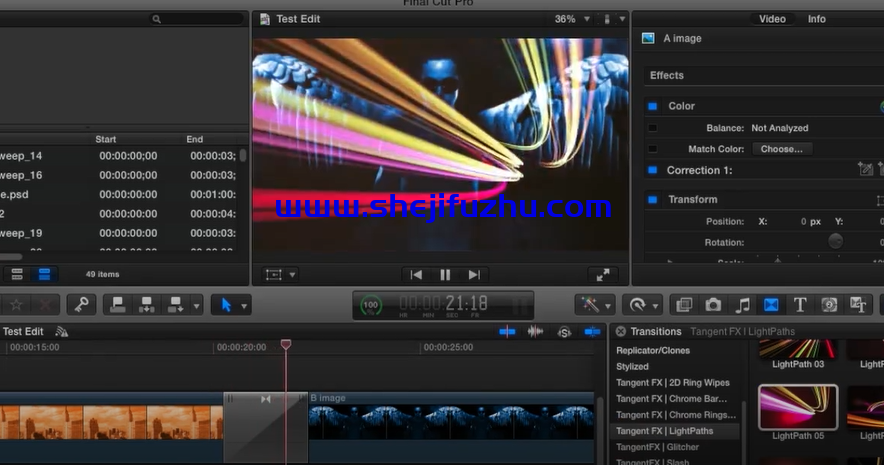Select TangentFX | Glitcher category
884x465 pixels.
tap(657, 447)
